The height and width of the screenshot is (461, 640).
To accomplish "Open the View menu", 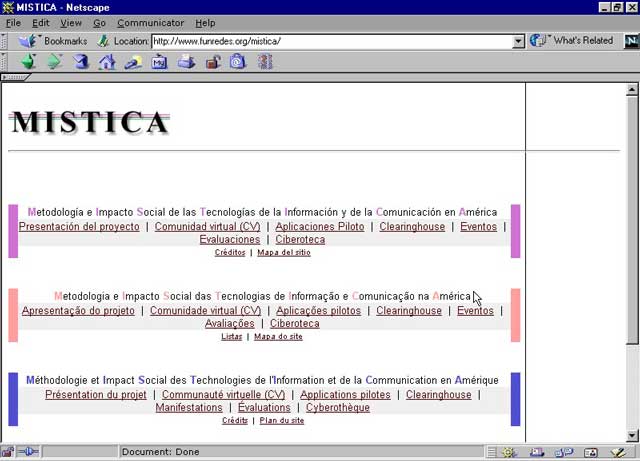I will tap(71, 23).
